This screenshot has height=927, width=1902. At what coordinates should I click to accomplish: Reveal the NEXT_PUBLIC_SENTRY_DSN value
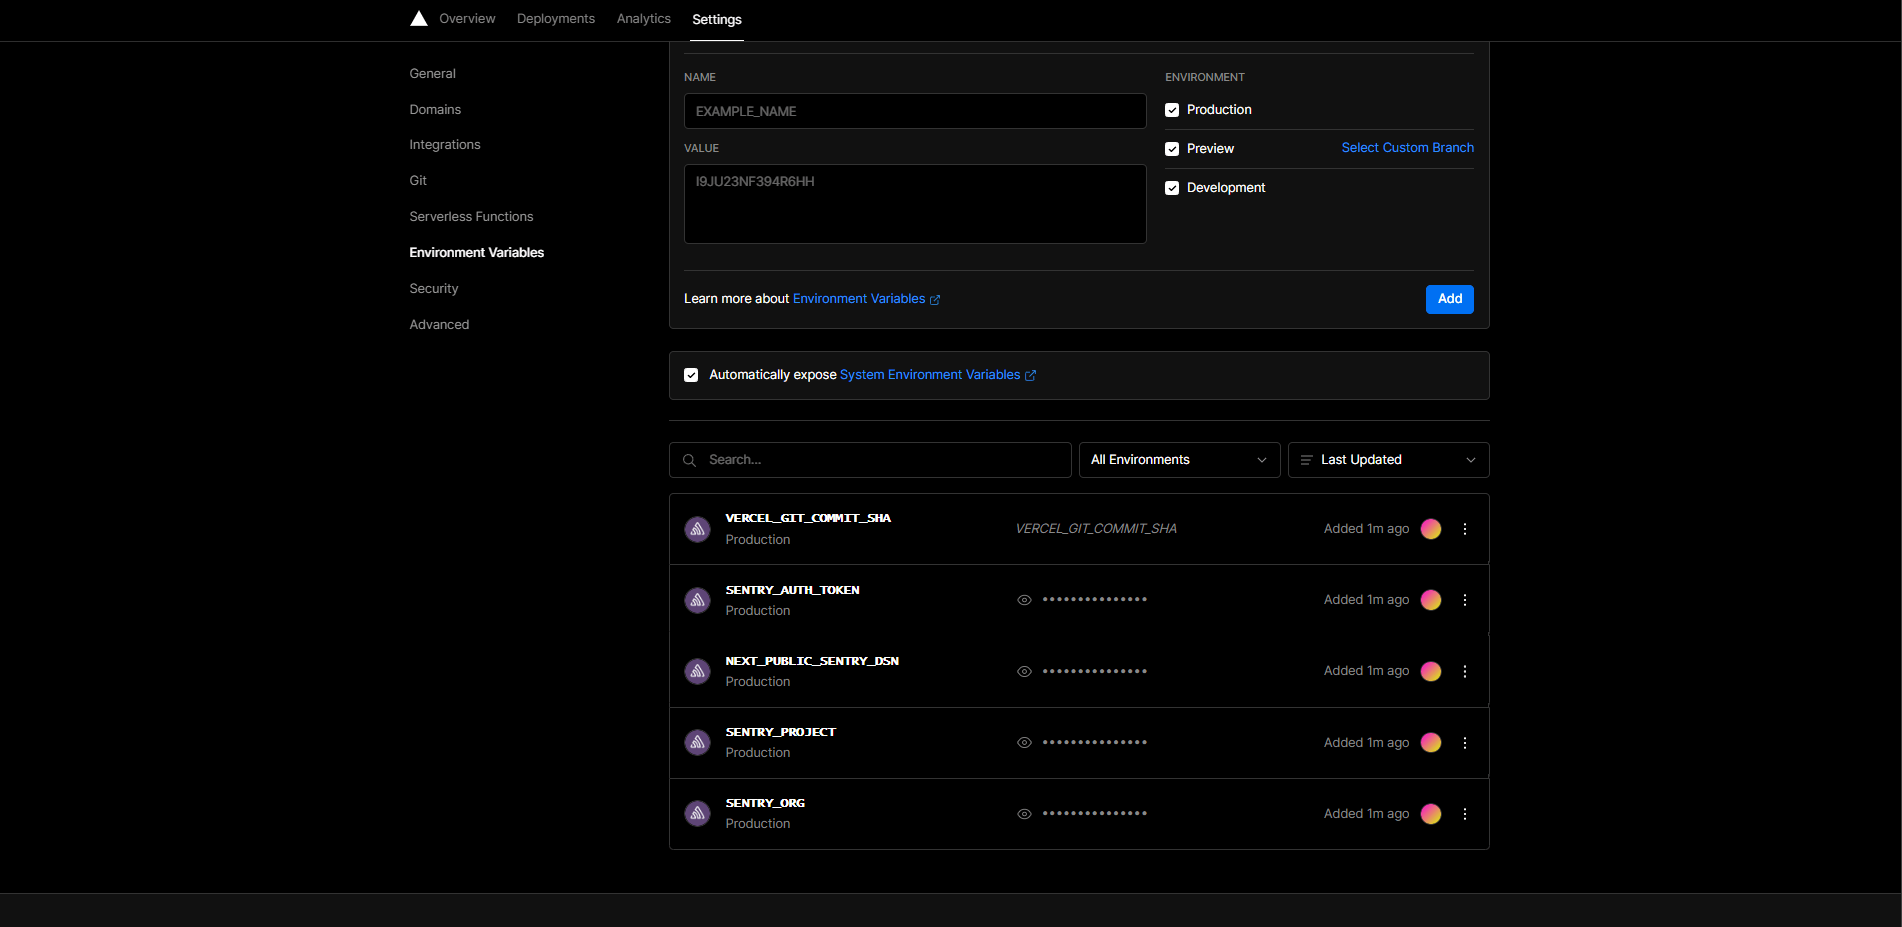(1024, 671)
